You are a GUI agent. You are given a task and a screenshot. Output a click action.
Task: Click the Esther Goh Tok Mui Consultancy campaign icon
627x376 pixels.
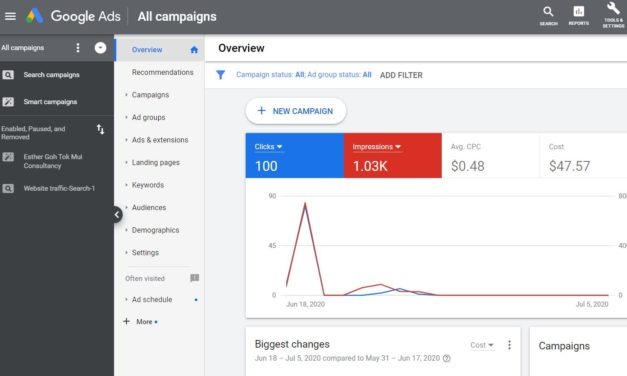click(8, 157)
